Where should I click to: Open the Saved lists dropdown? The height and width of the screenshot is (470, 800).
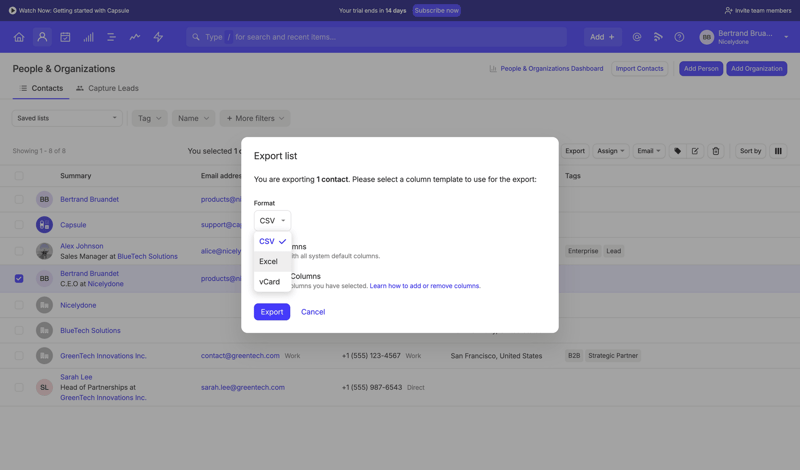(x=67, y=118)
